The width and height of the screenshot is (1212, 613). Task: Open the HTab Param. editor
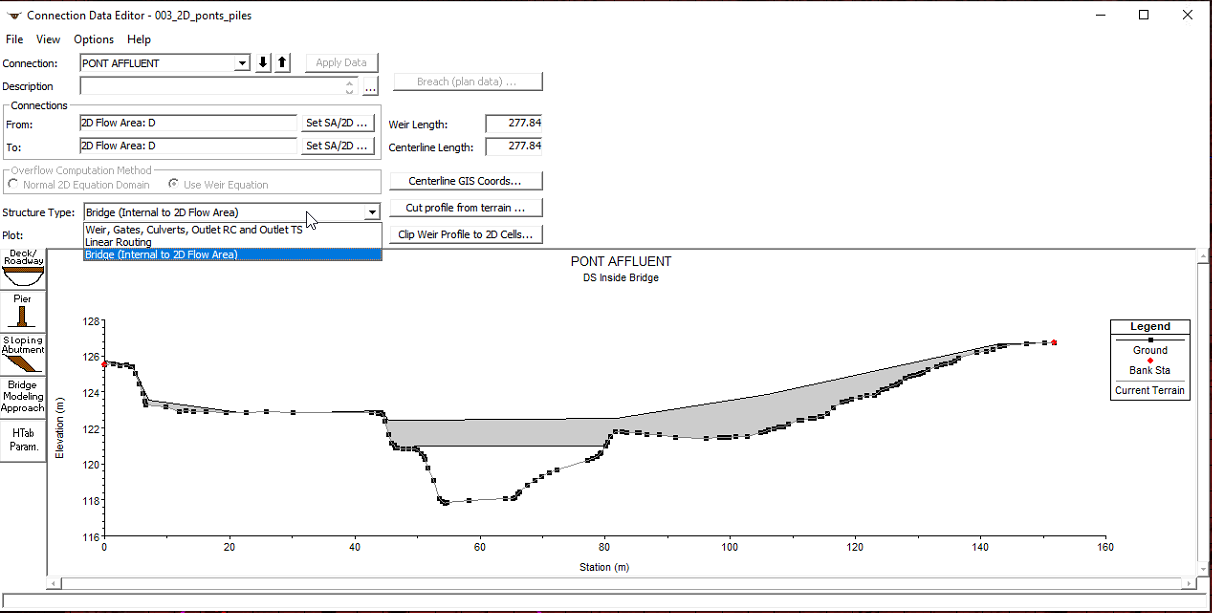pyautogui.click(x=22, y=440)
